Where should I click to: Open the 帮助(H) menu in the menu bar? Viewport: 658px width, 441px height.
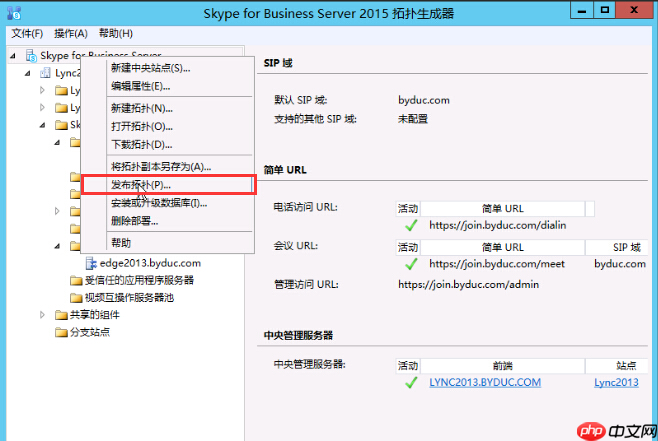click(x=115, y=34)
